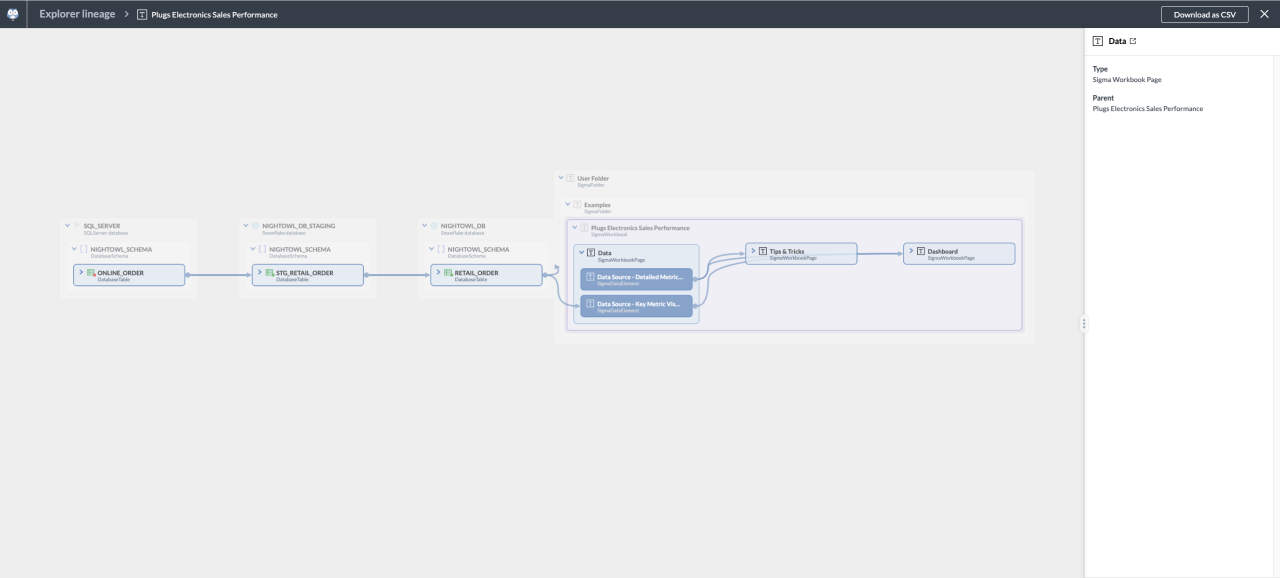Viewport: 1280px width, 578px height.
Task: Select the Dashboard page name
Action: tap(943, 251)
